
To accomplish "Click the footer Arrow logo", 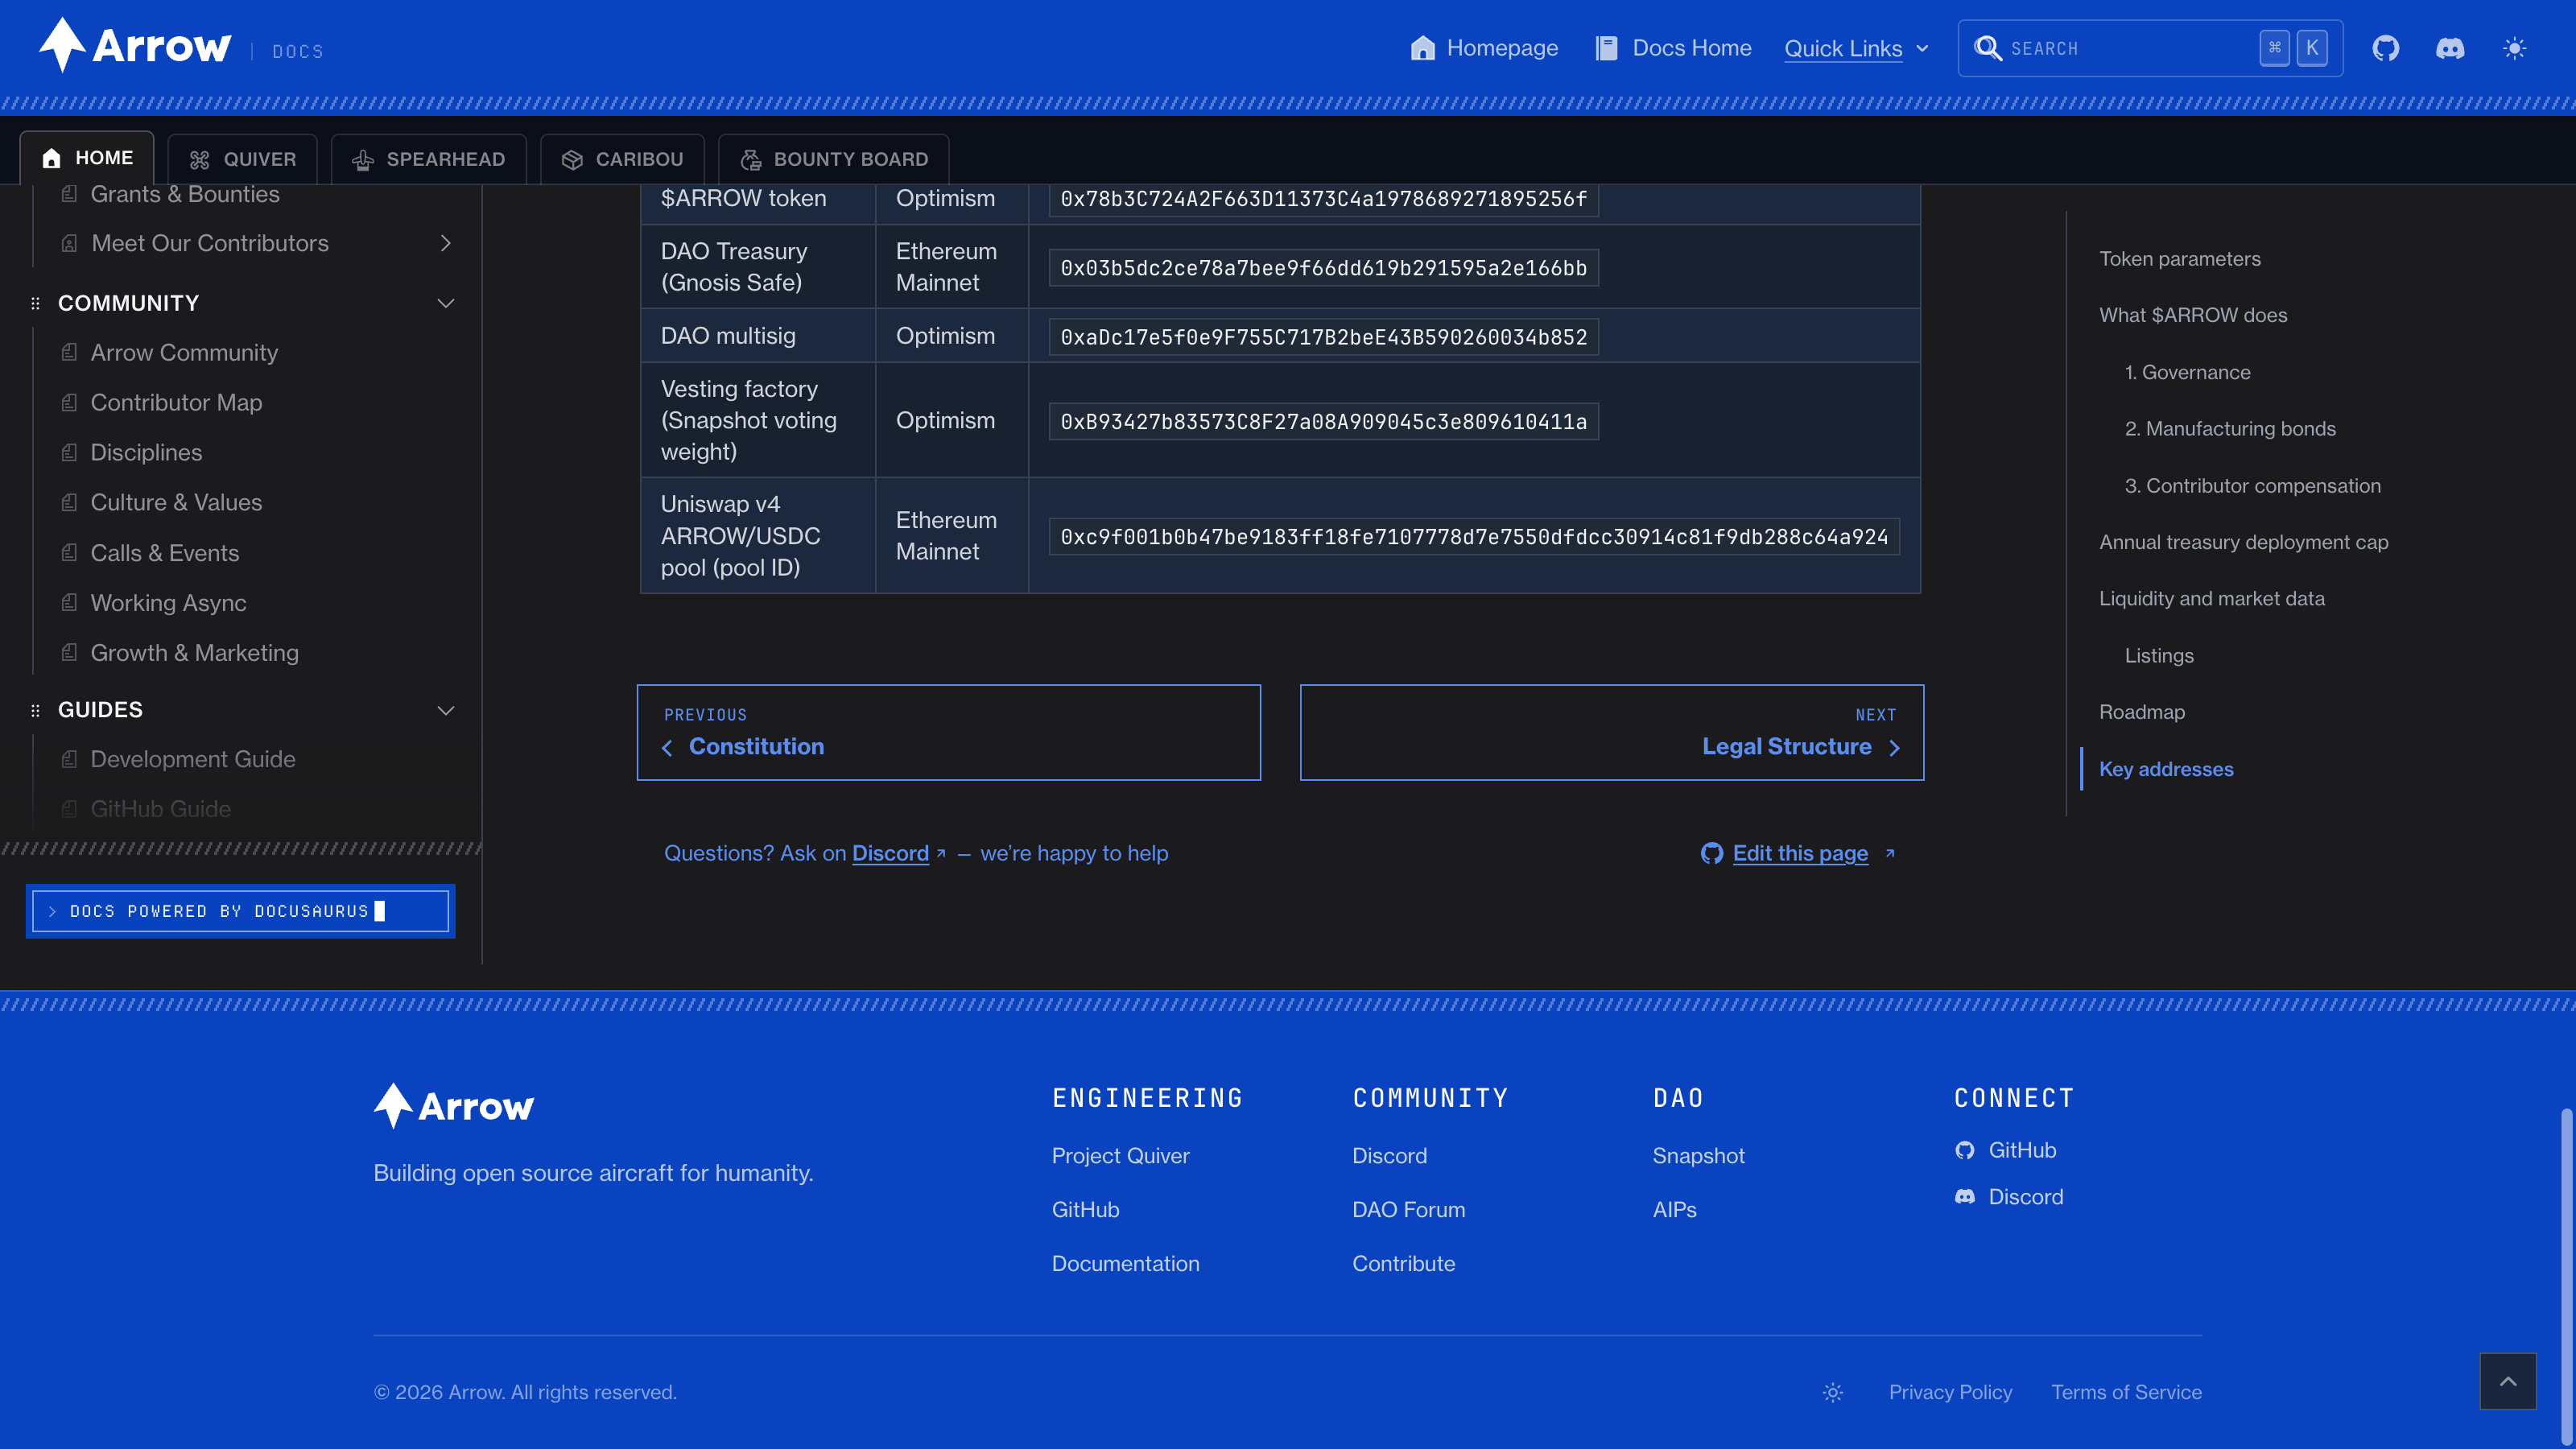I will pyautogui.click(x=454, y=1106).
